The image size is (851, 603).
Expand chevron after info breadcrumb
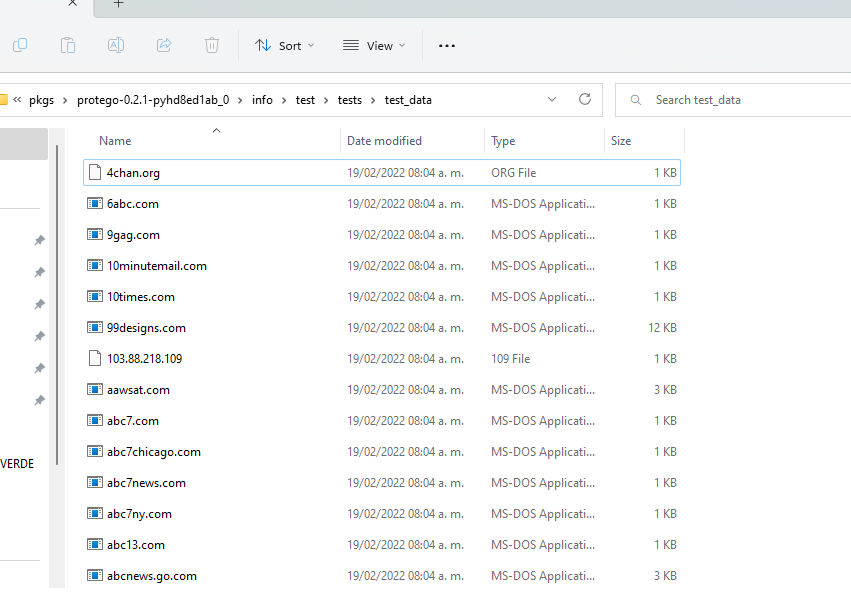[284, 100]
